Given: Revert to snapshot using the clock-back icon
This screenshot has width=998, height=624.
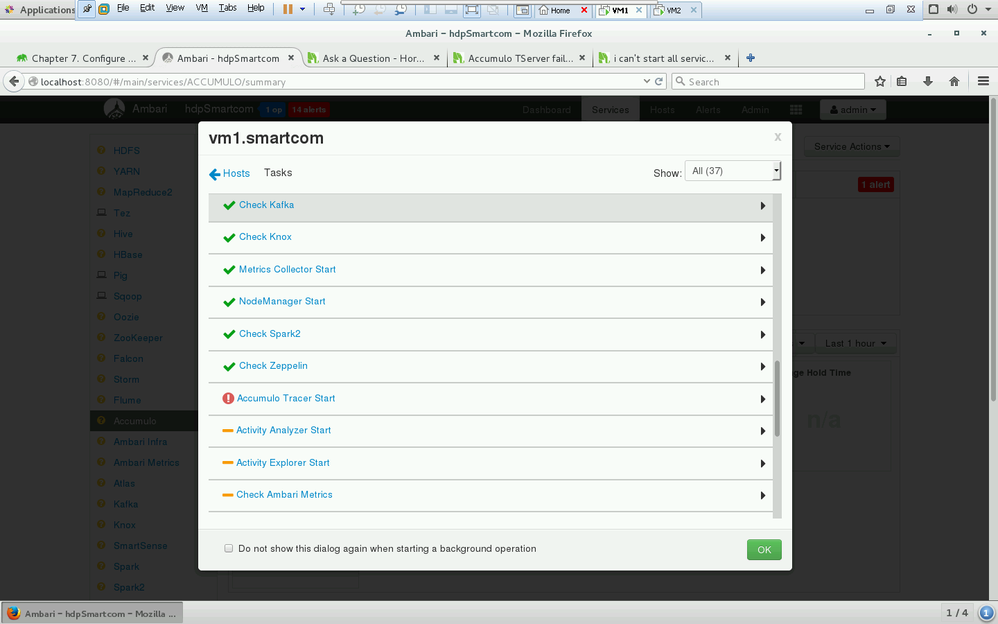Looking at the screenshot, I should pyautogui.click(x=380, y=10).
